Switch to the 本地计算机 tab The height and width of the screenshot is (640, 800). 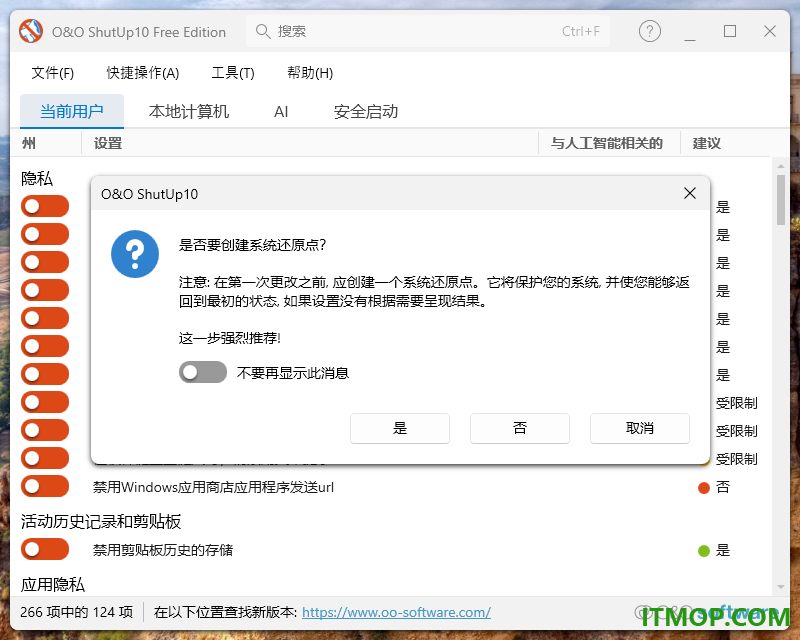[x=189, y=111]
